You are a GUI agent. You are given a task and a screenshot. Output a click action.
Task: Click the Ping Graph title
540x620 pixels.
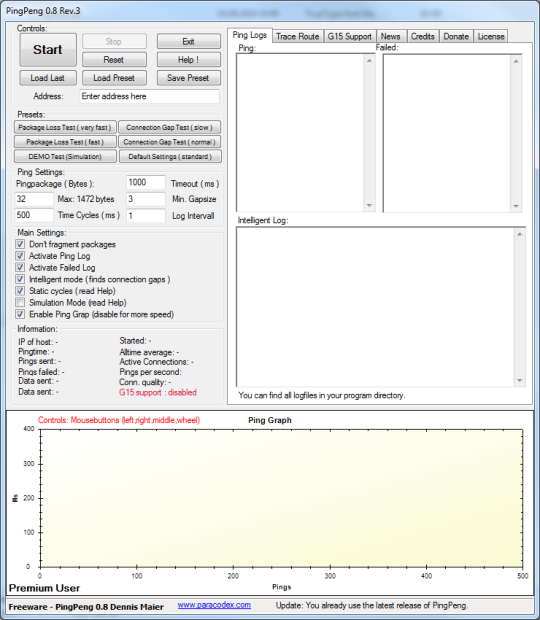pos(270,420)
